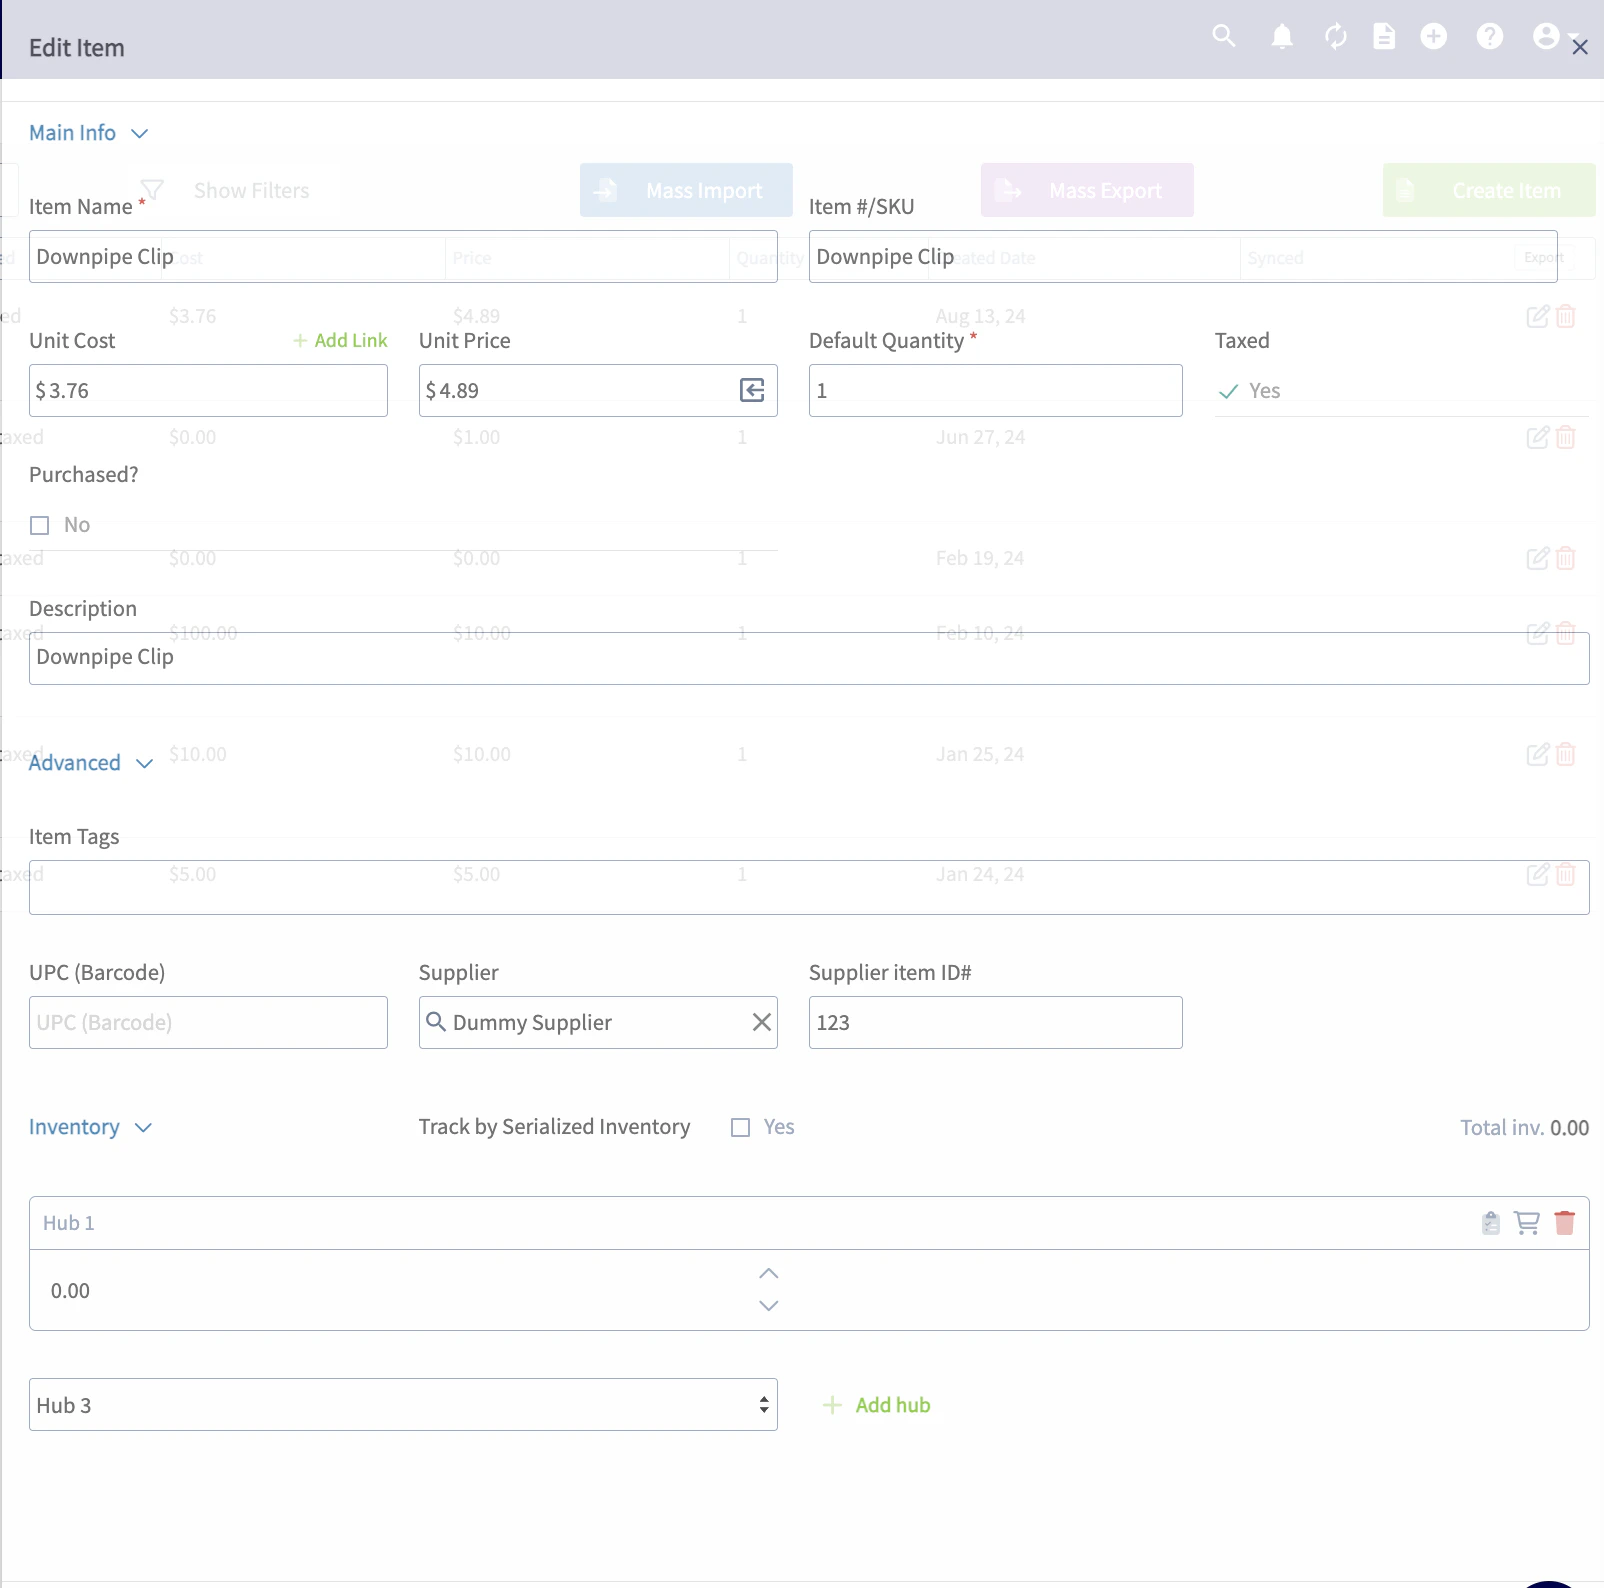
Task: Click the Supplier item ID# field
Action: 995,1022
